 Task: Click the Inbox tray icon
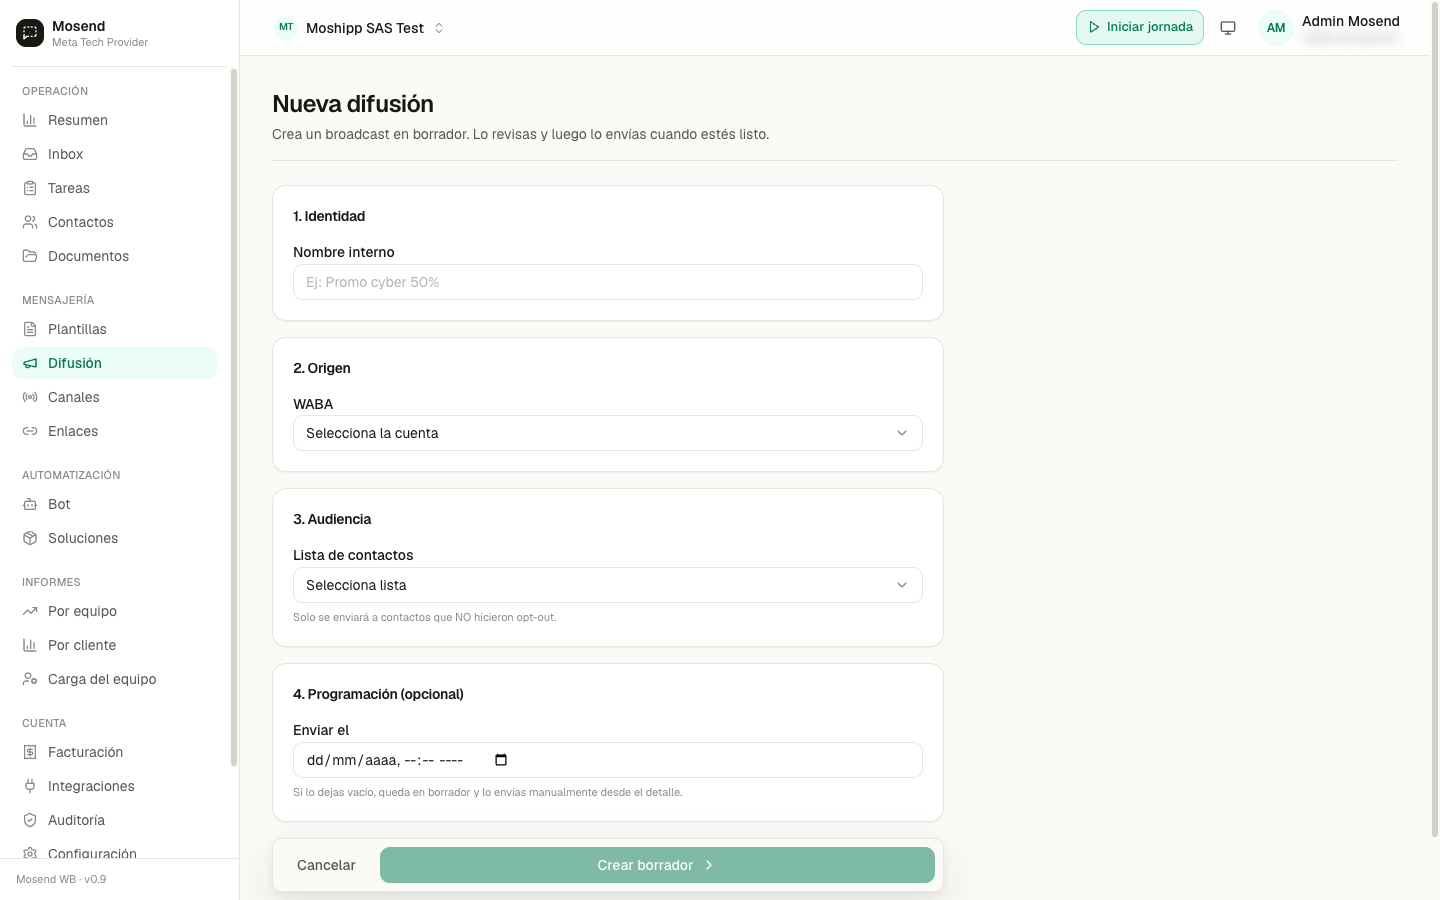click(30, 154)
